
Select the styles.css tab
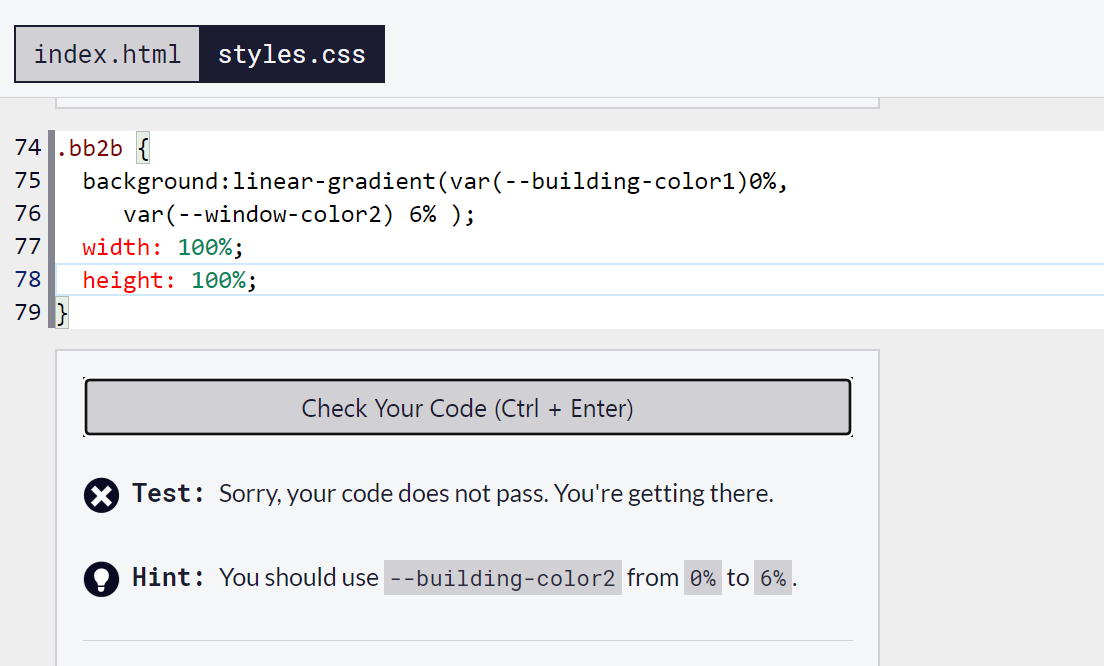292,54
